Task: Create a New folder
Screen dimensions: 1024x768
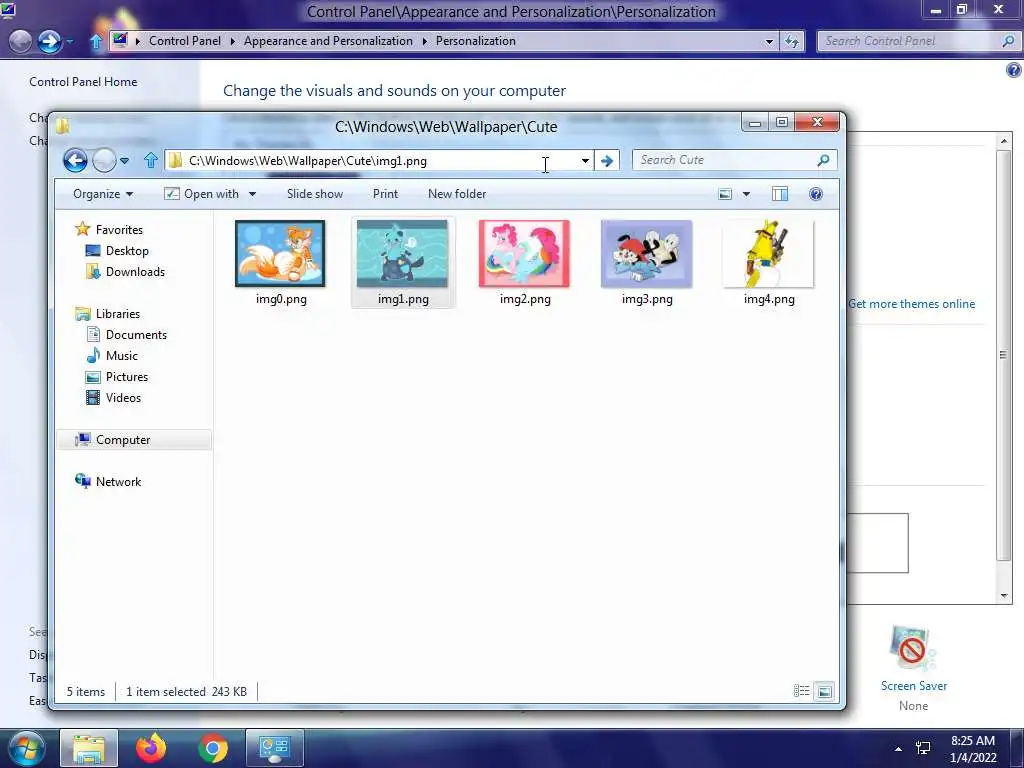Action: (457, 194)
